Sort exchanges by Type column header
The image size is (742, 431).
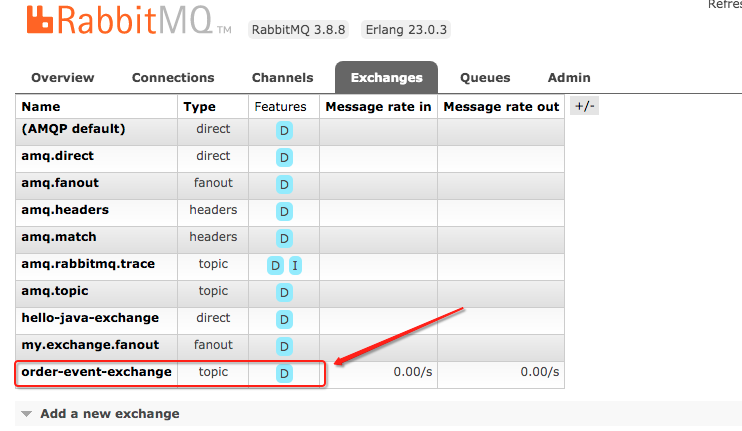pyautogui.click(x=198, y=107)
